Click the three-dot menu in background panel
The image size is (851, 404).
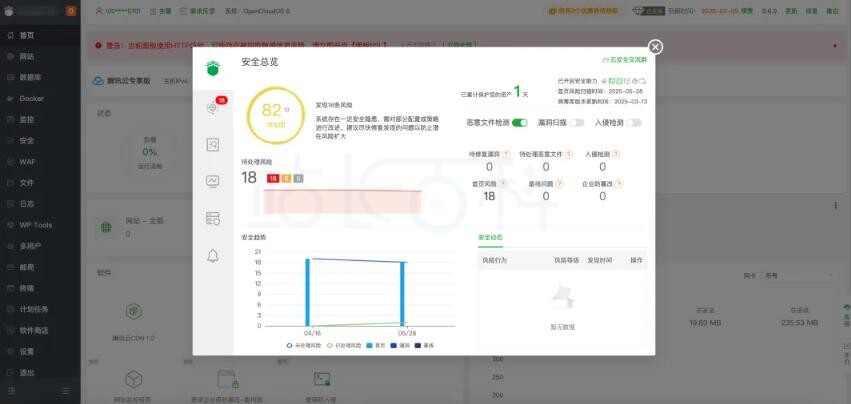tap(835, 206)
